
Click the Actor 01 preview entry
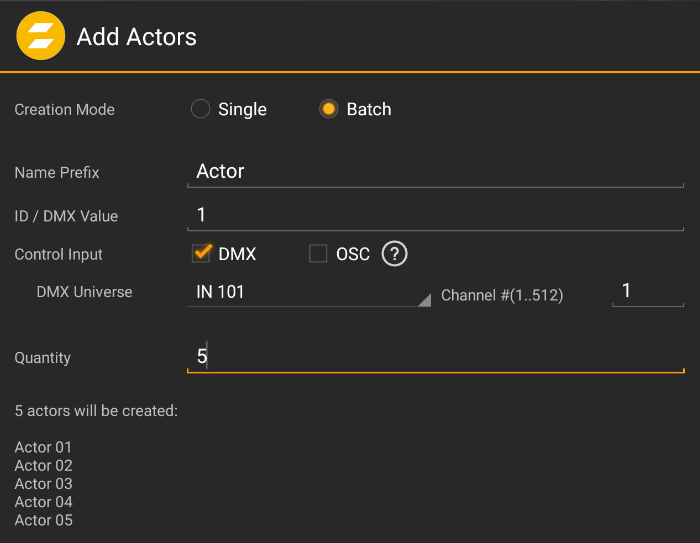coord(43,447)
